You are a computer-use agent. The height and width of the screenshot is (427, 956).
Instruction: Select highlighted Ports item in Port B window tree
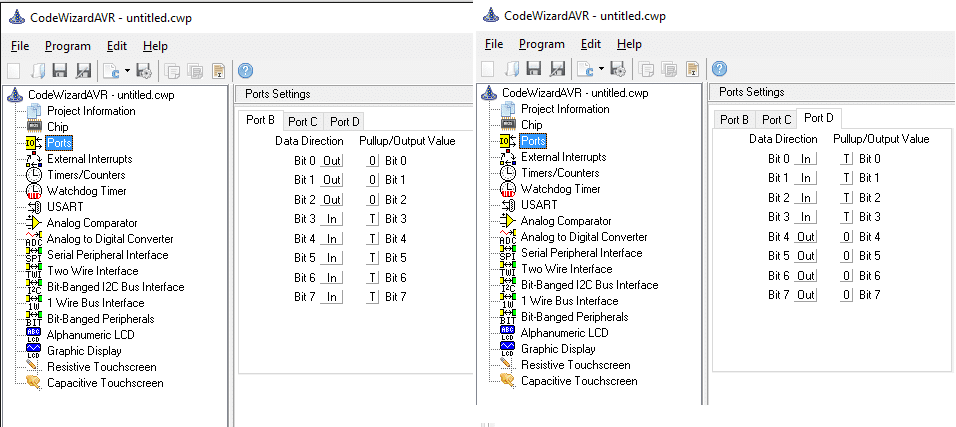tap(59, 143)
